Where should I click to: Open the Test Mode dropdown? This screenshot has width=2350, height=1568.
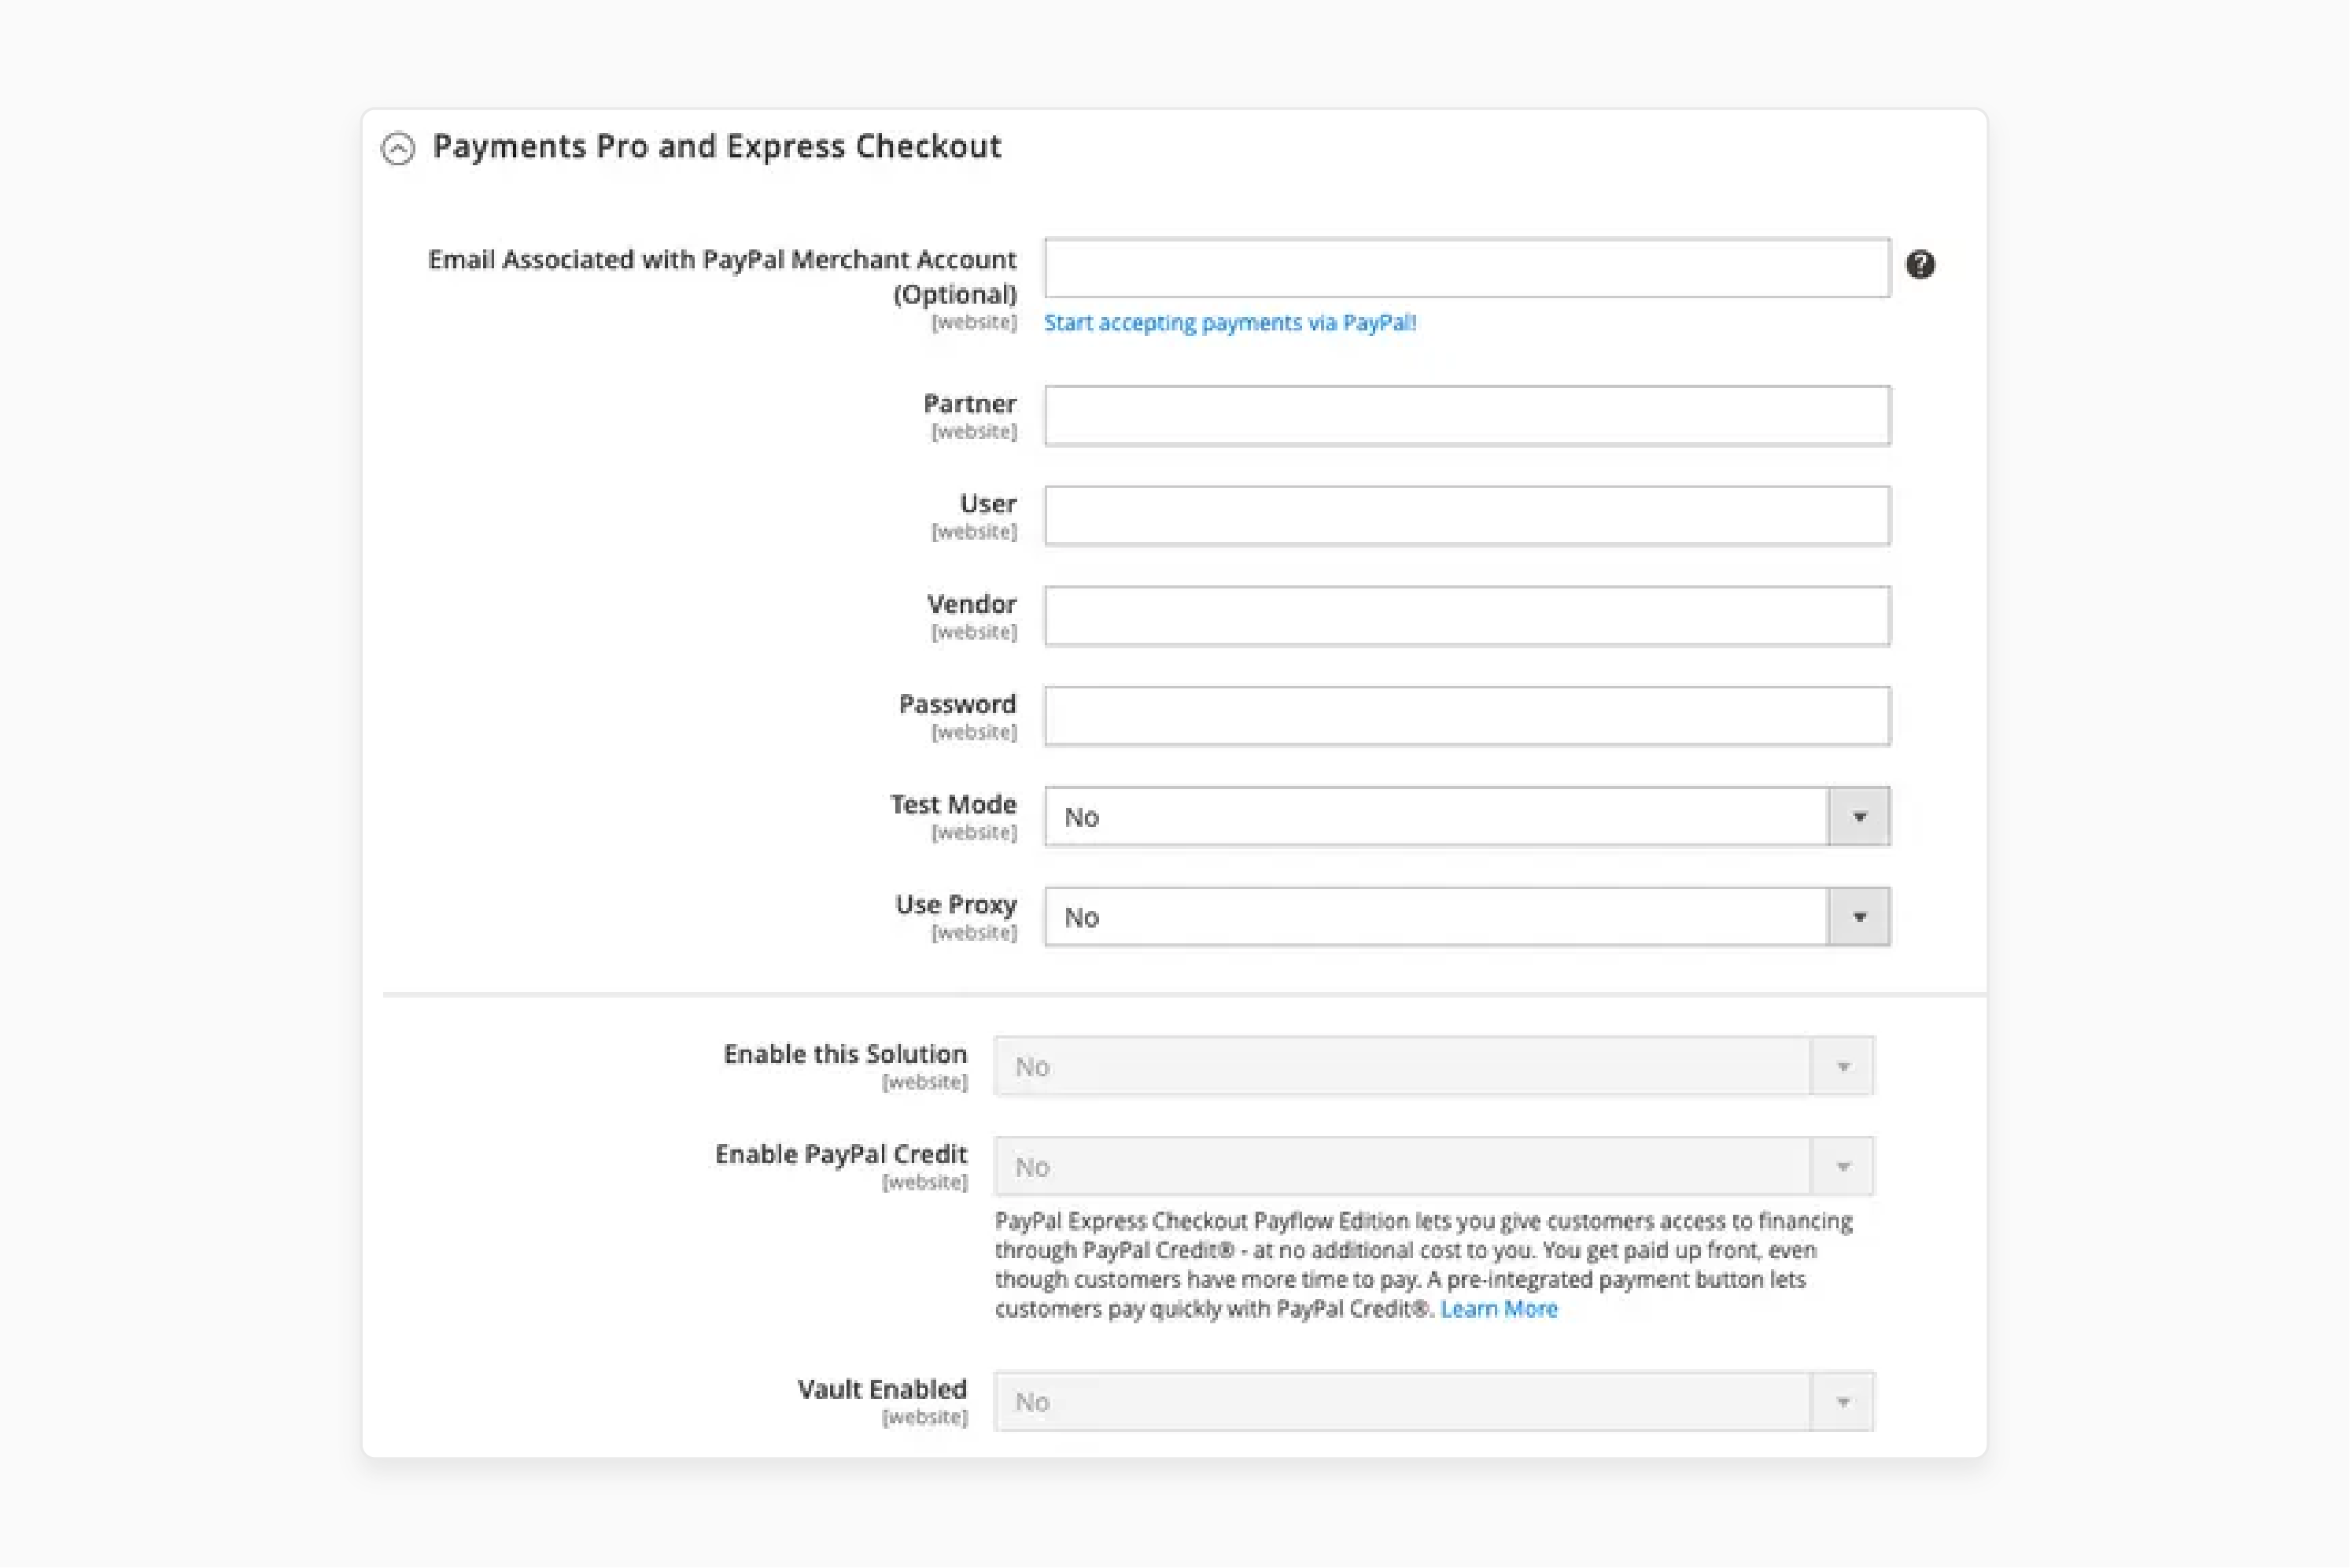(x=1467, y=817)
